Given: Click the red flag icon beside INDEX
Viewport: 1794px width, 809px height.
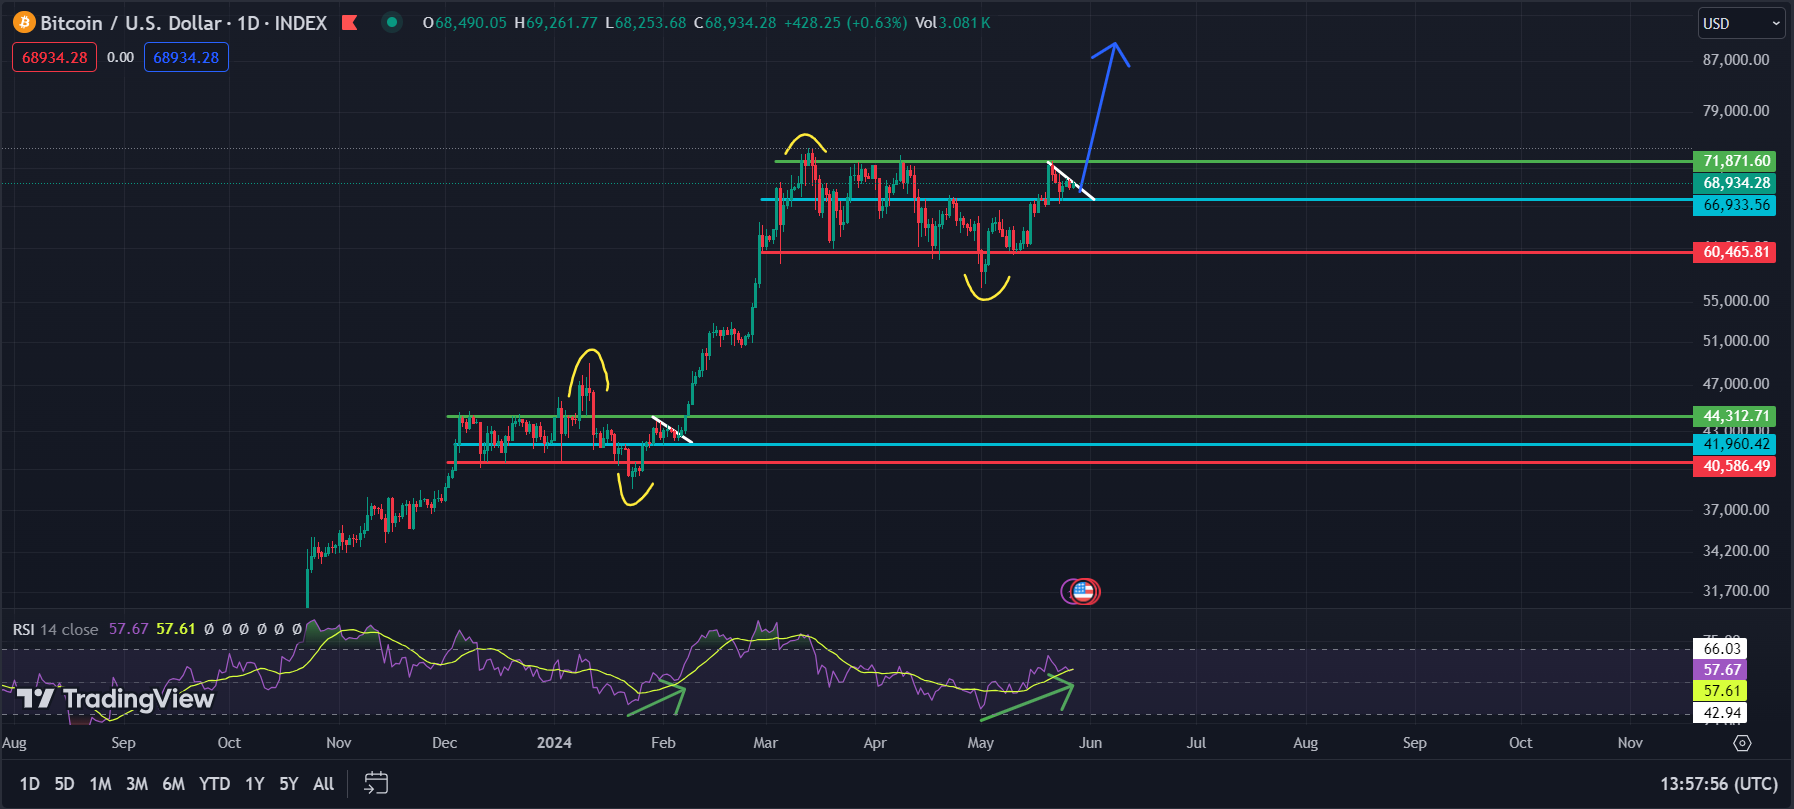Looking at the screenshot, I should pos(349,22).
